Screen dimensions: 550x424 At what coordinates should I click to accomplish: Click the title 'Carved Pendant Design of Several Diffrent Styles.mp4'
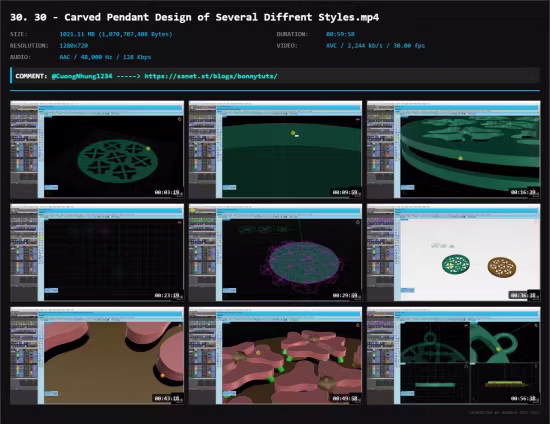tap(221, 17)
